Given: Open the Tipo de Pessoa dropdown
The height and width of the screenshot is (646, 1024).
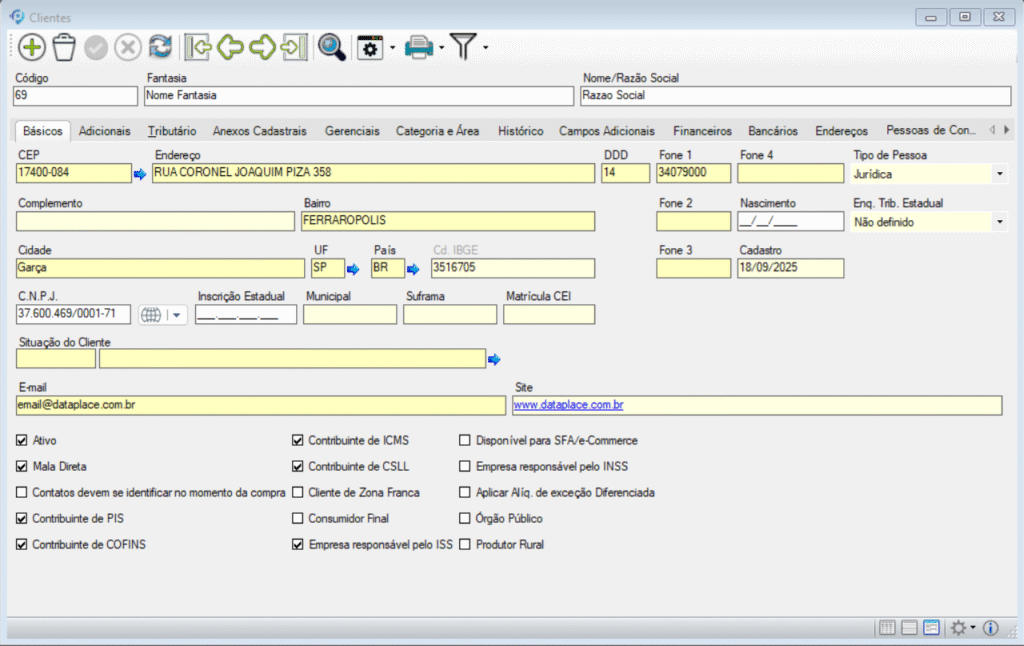Looking at the screenshot, I should point(999,174).
